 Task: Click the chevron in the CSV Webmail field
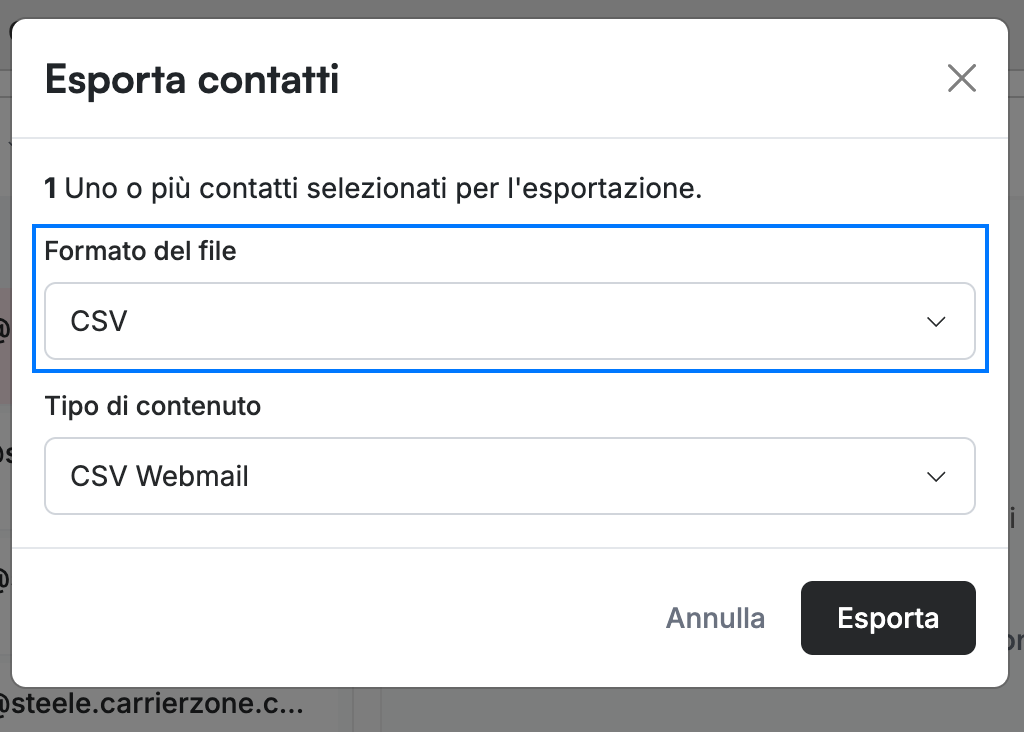(936, 477)
